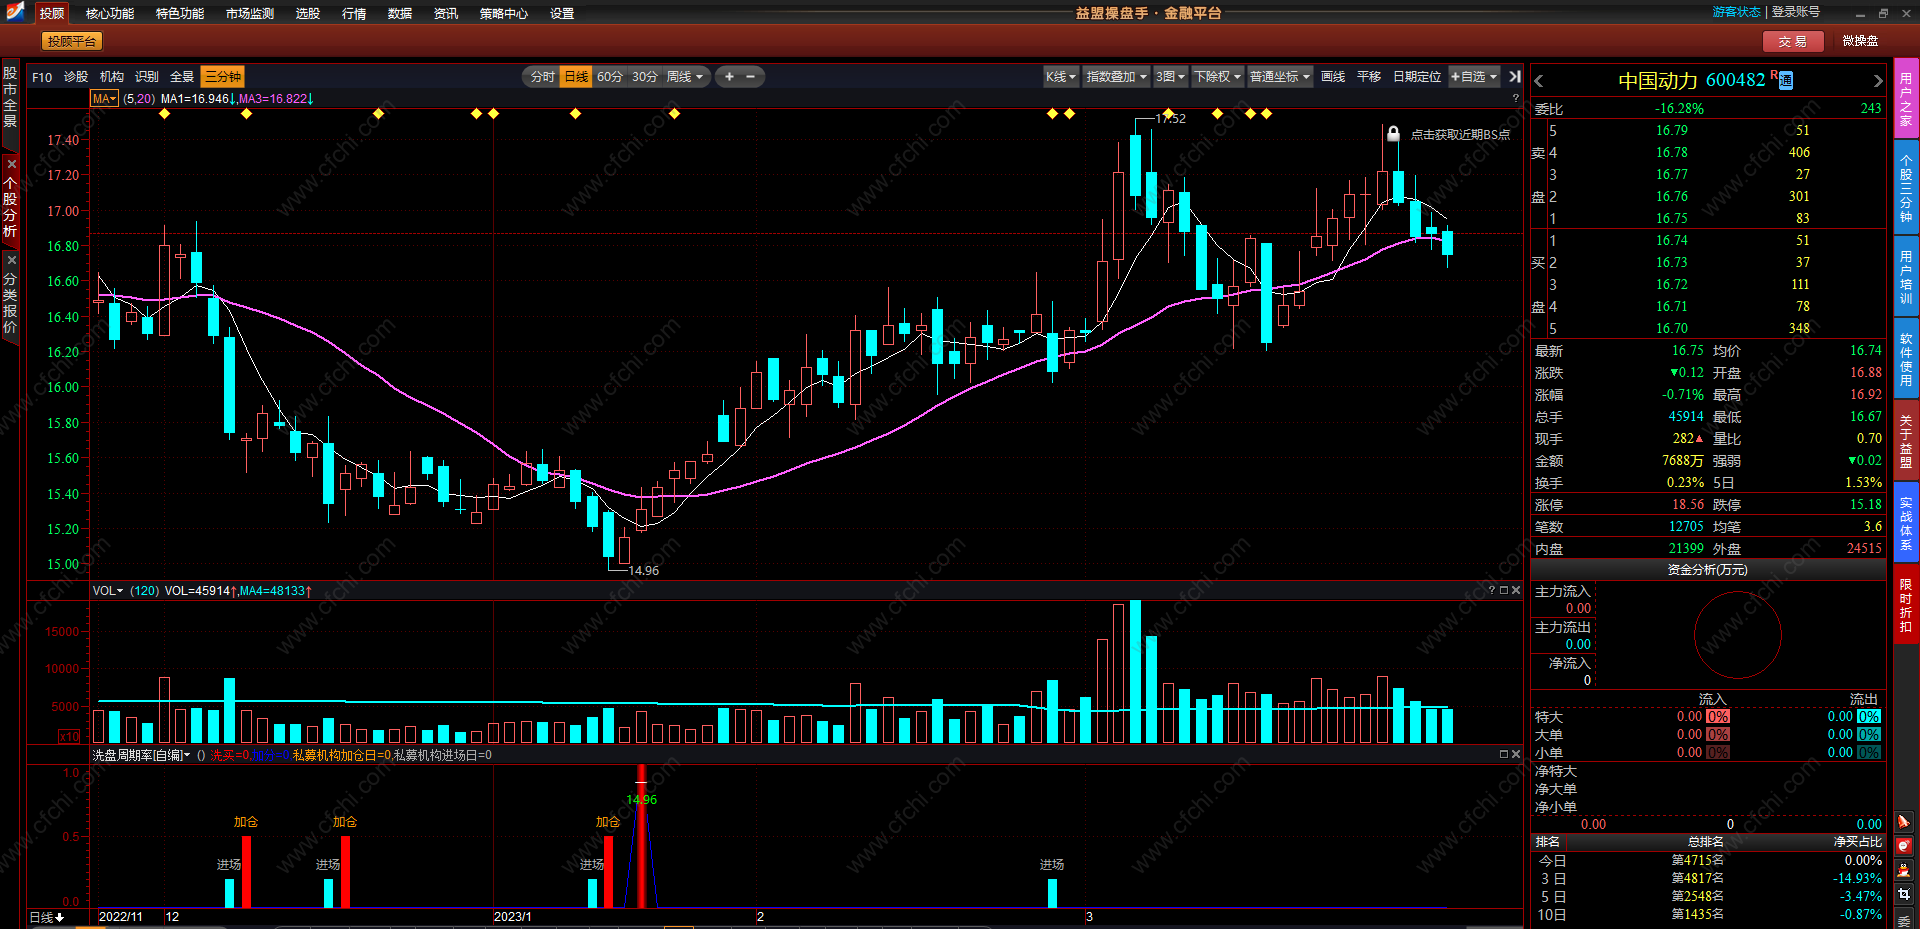
Task: Click the red bell alert icon in the right sidebar
Action: pyautogui.click(x=1904, y=822)
